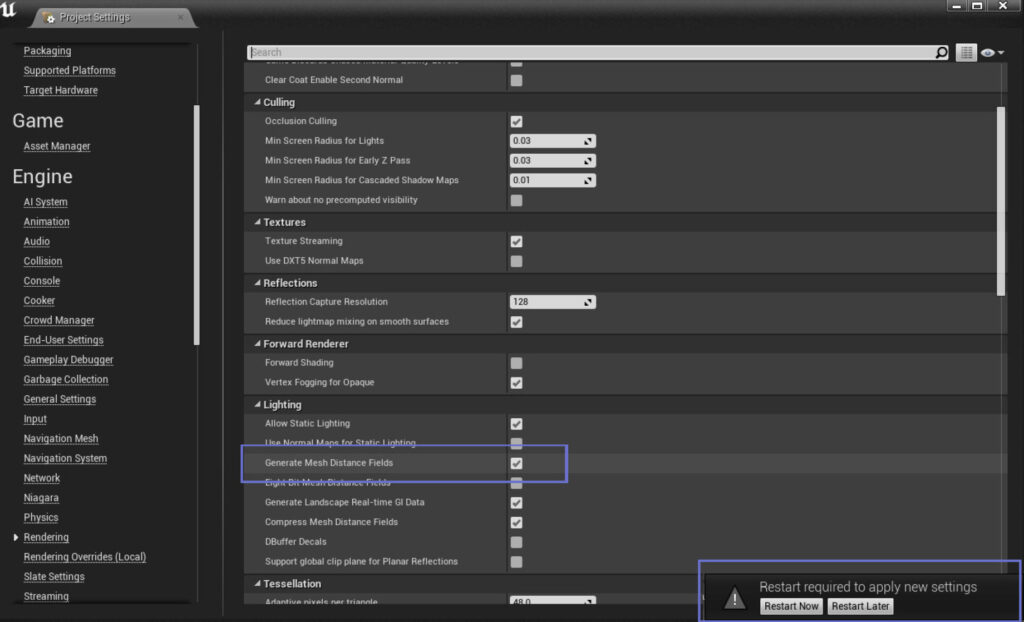Screen dimensions: 1024x622
Task: Close the Project Settings tab
Action: tap(180, 18)
